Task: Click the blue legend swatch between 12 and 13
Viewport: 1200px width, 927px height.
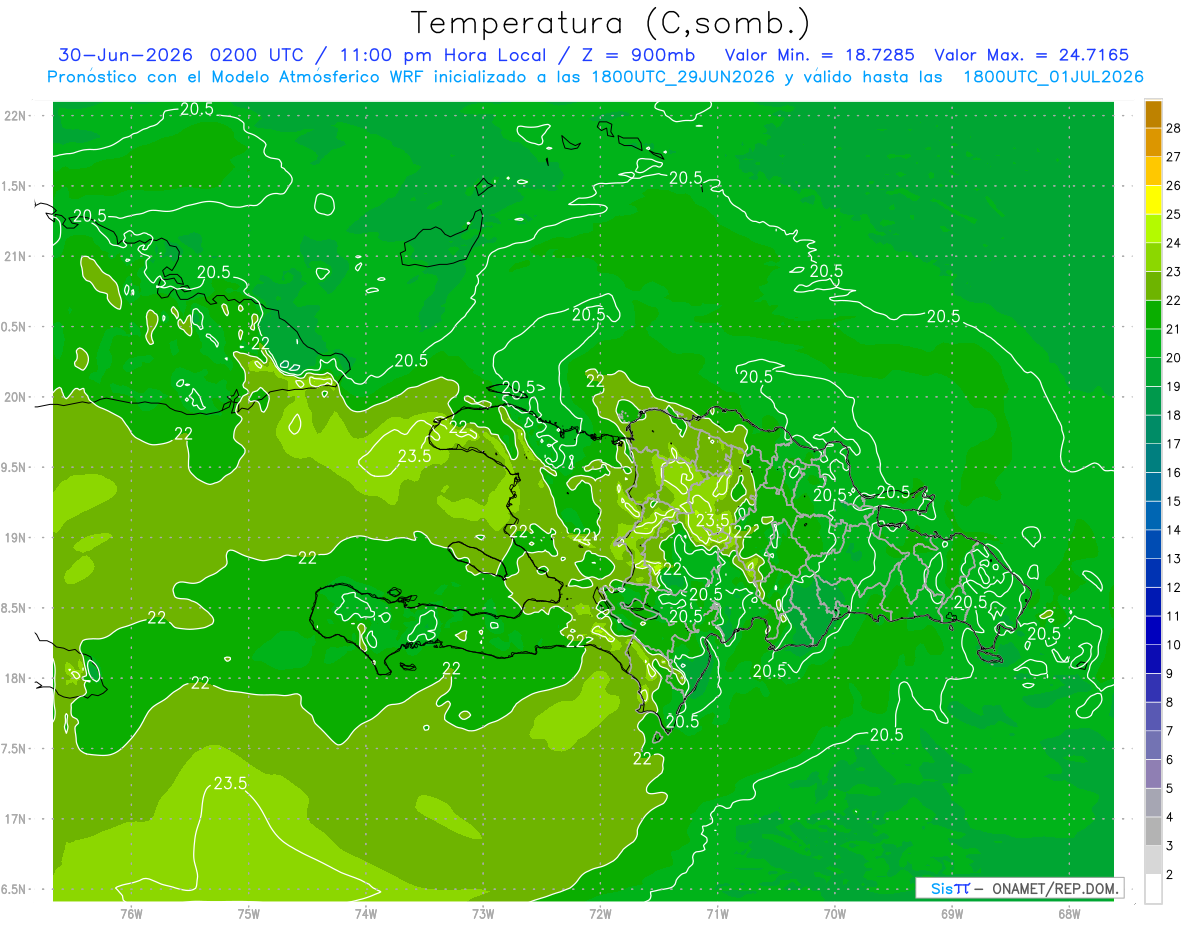Action: [x=1153, y=573]
